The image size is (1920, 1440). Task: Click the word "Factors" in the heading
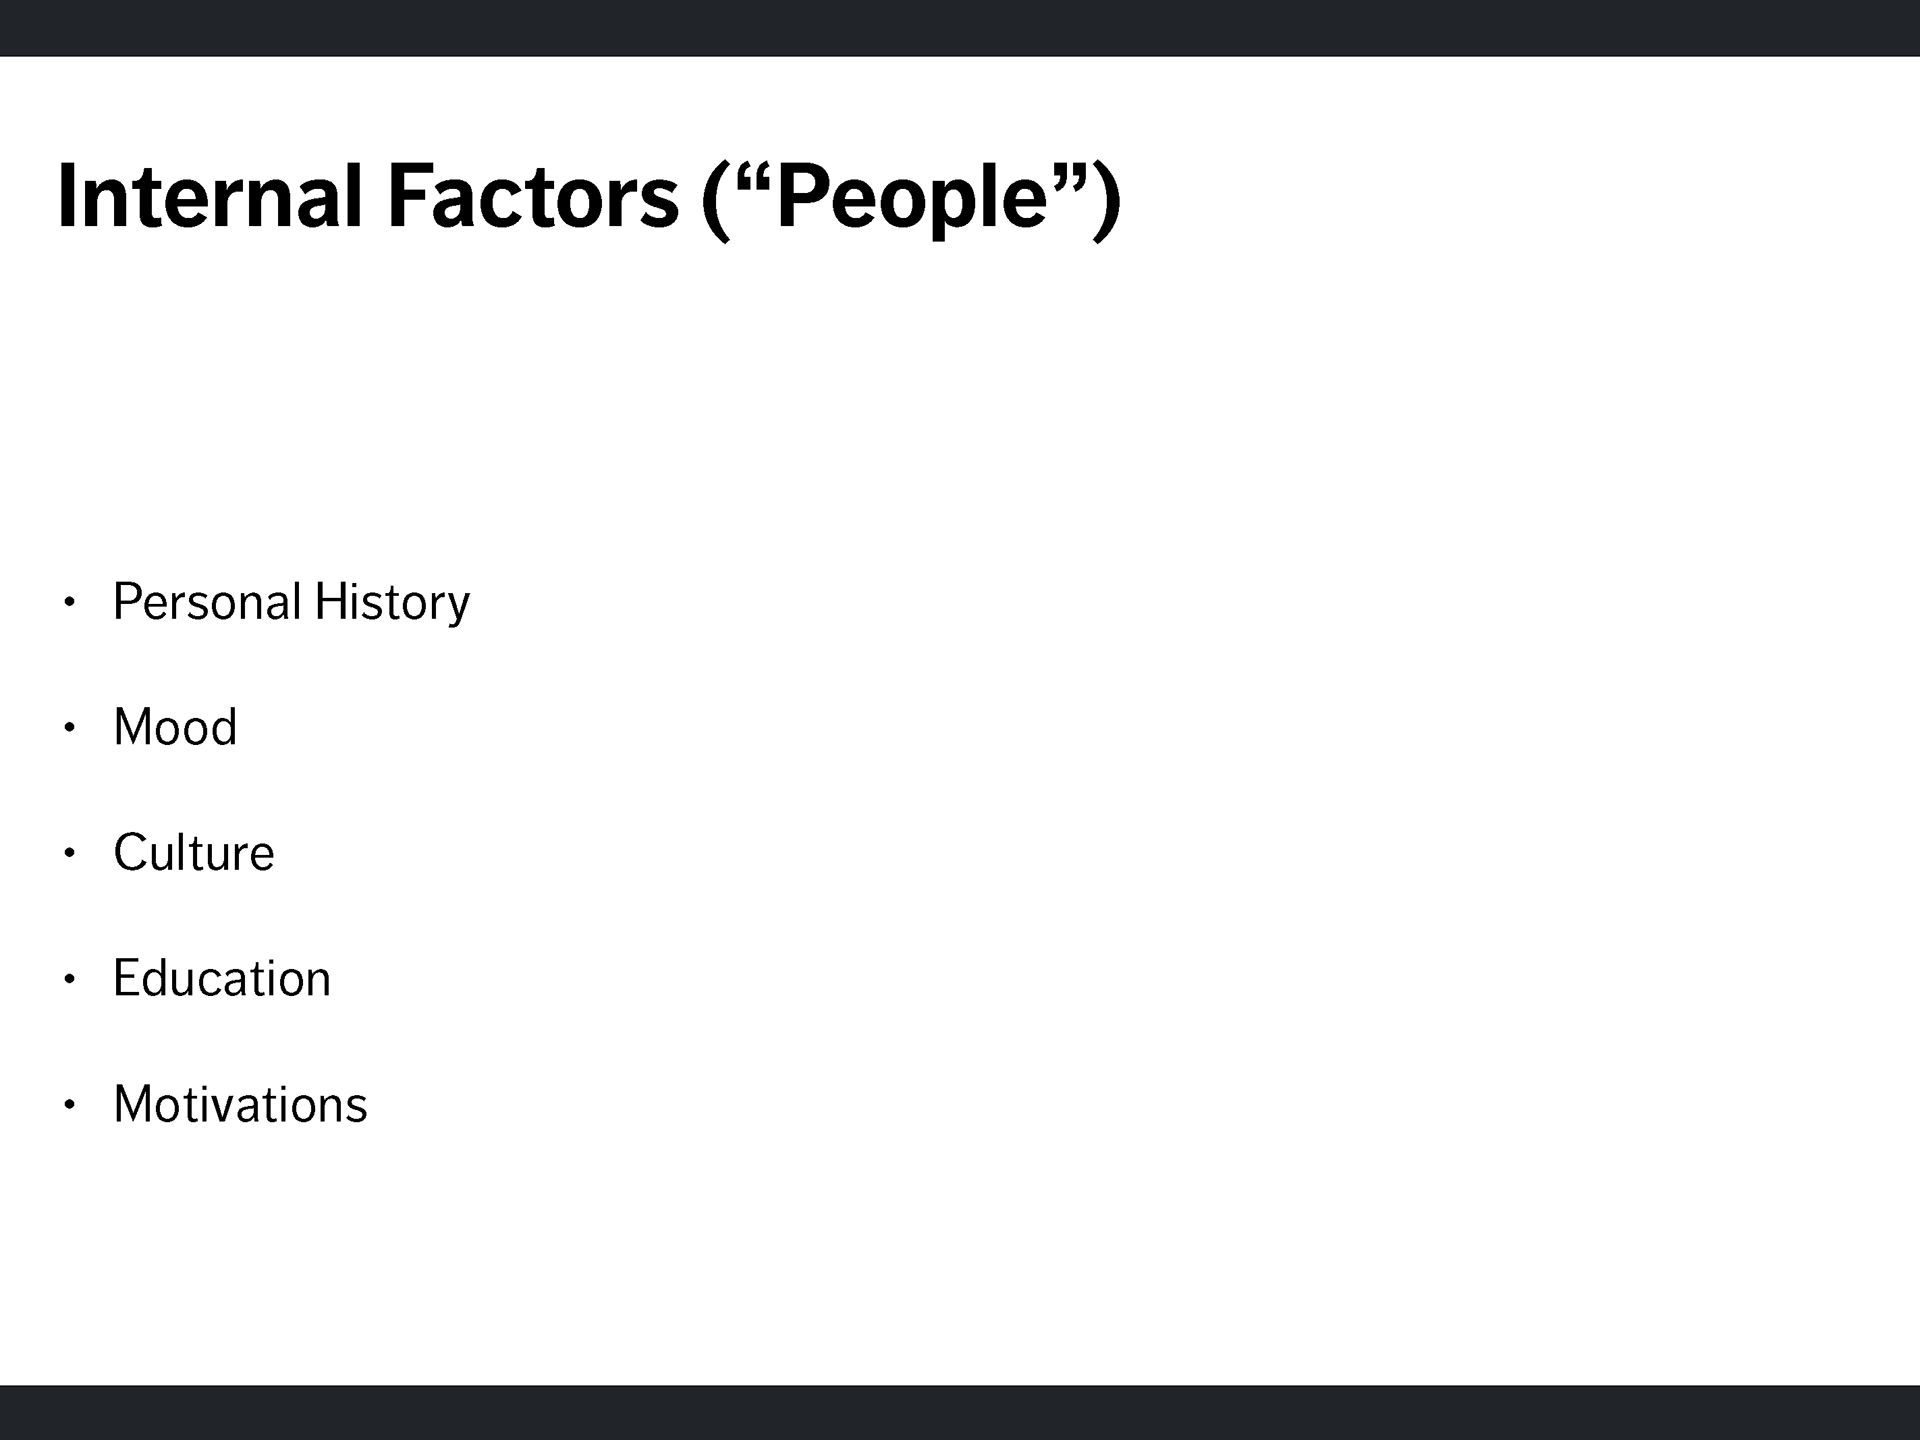click(533, 196)
